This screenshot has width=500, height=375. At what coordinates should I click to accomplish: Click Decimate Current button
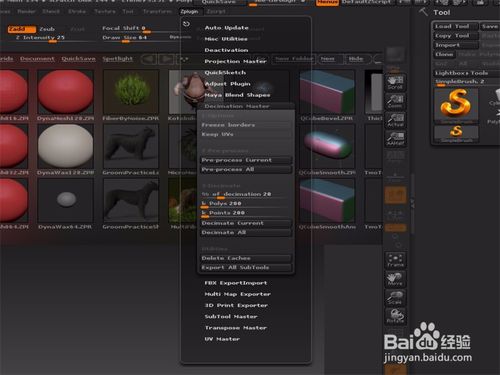coord(246,223)
